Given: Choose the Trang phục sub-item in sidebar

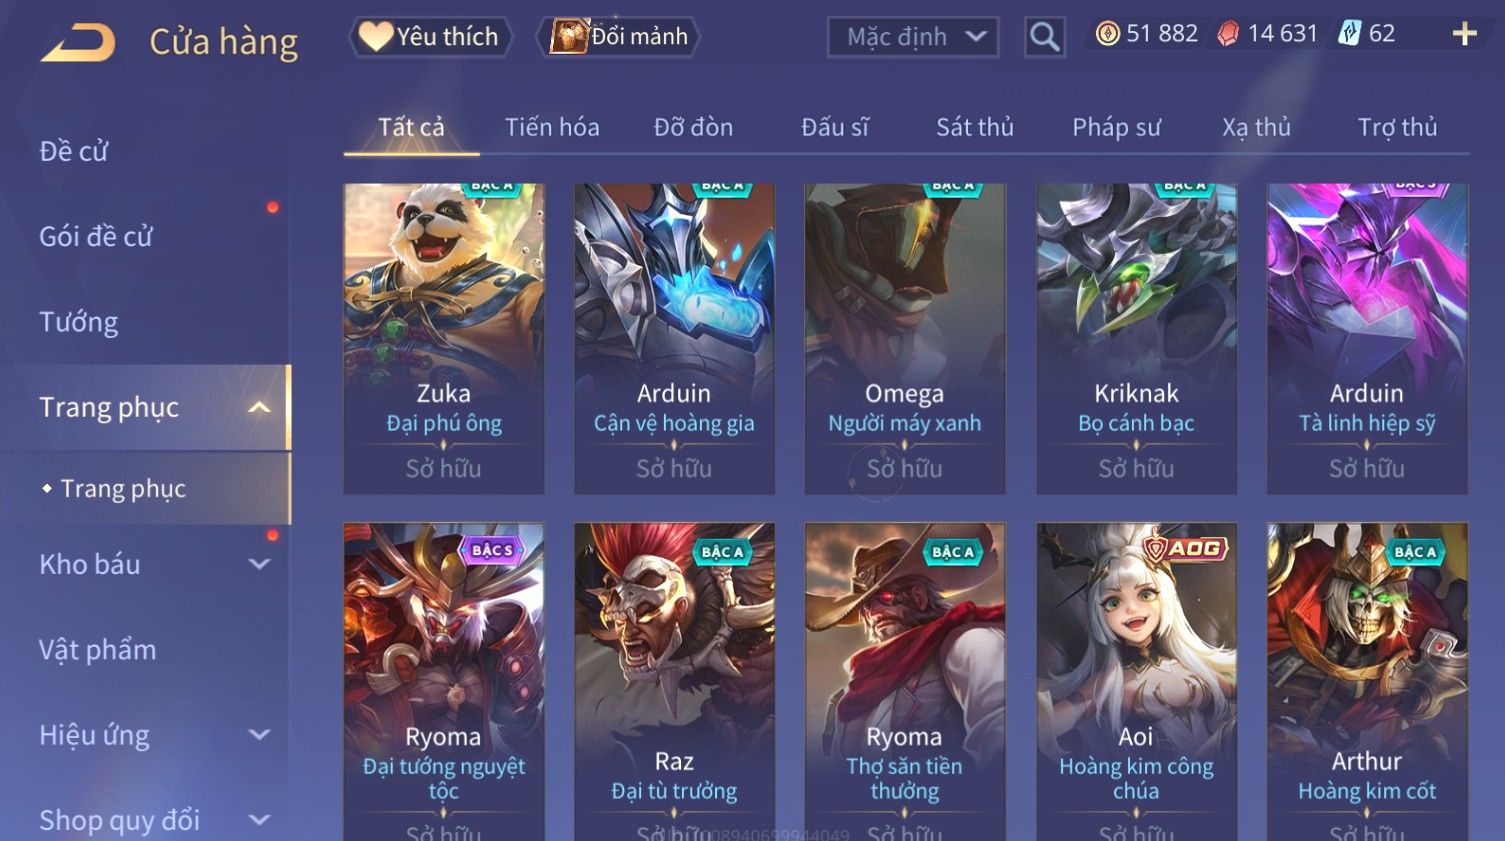Looking at the screenshot, I should 123,488.
